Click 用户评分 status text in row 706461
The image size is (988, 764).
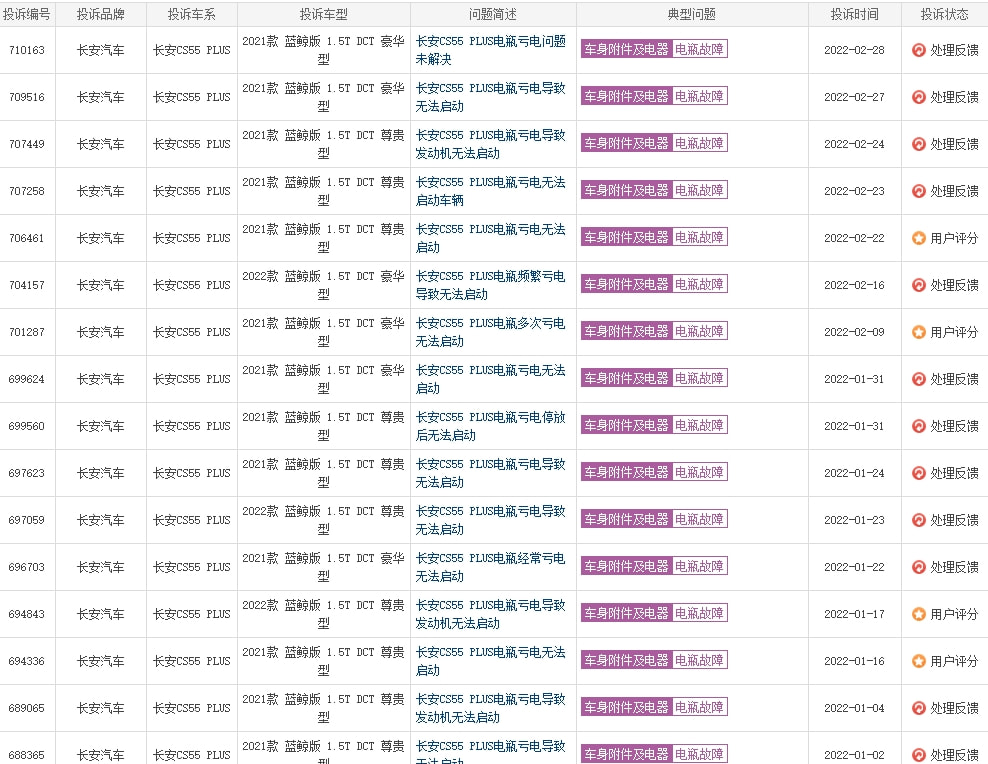coord(954,238)
